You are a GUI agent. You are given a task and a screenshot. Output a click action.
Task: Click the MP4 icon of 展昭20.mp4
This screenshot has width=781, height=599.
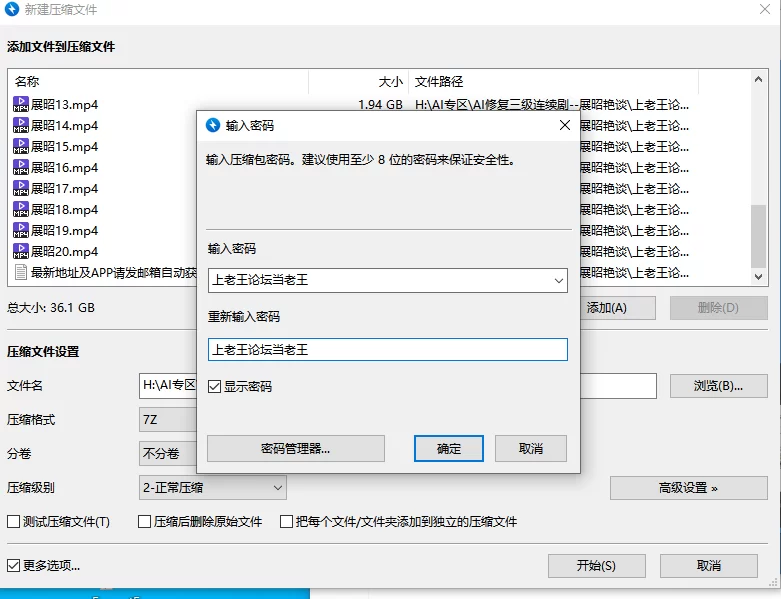tap(20, 251)
